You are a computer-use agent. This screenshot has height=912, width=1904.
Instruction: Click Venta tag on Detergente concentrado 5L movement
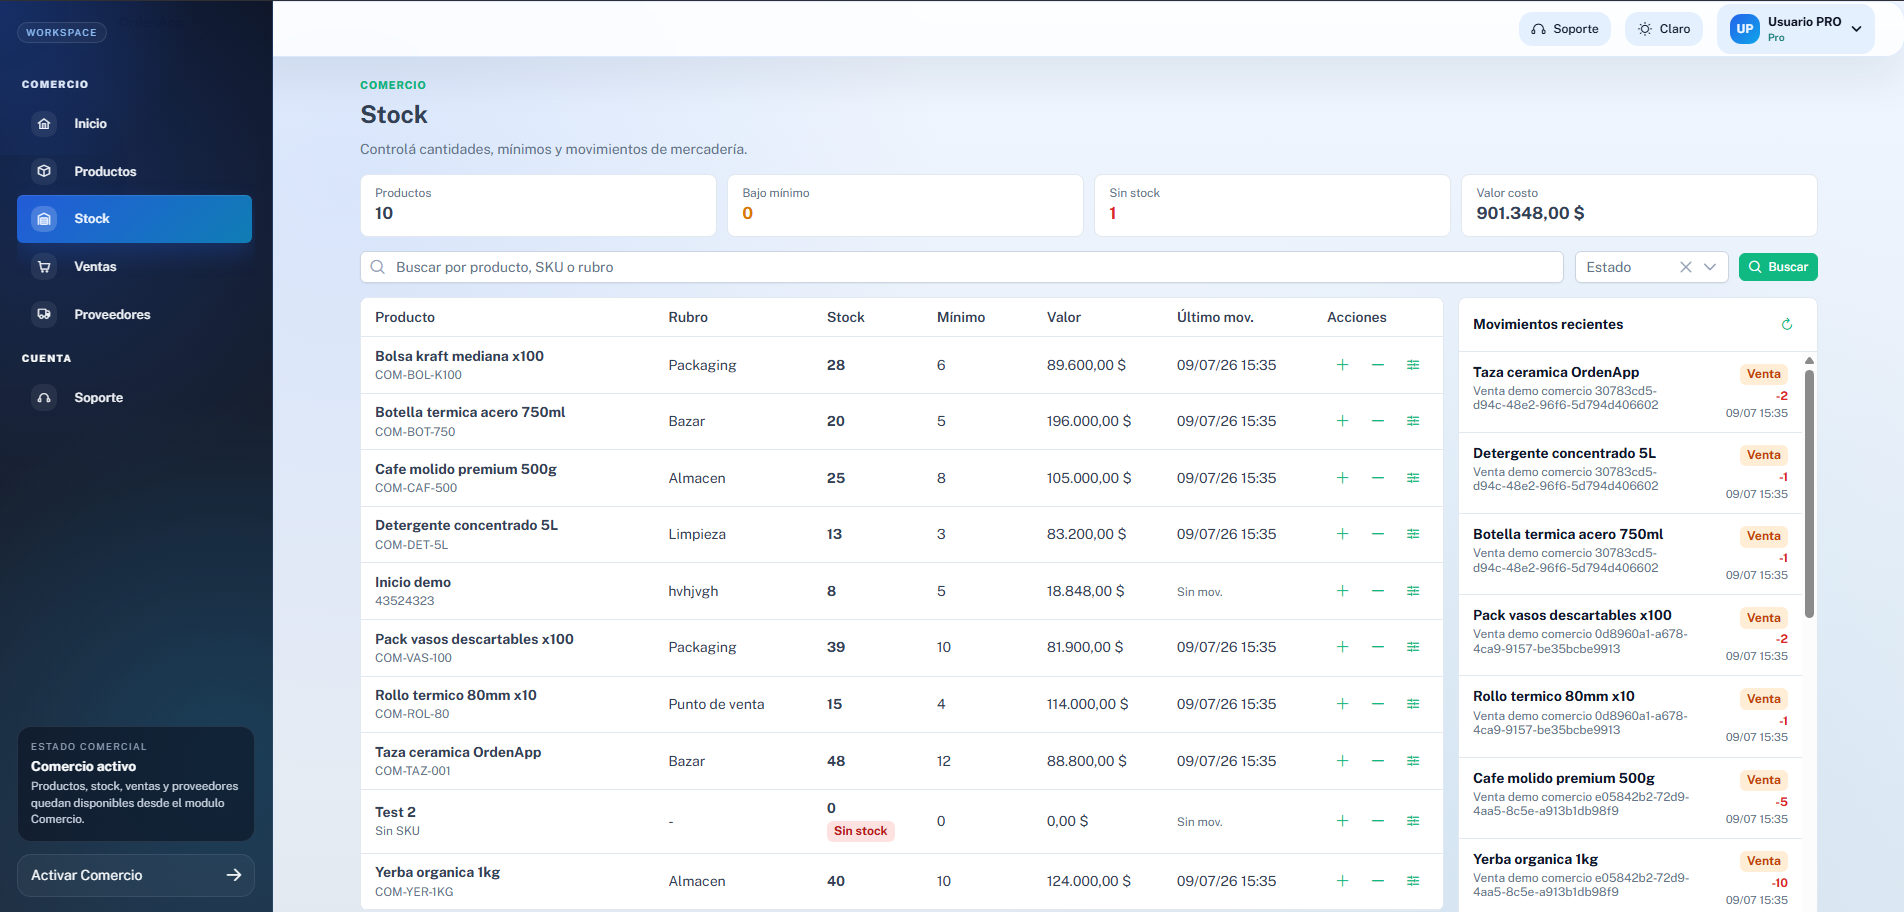click(x=1764, y=455)
